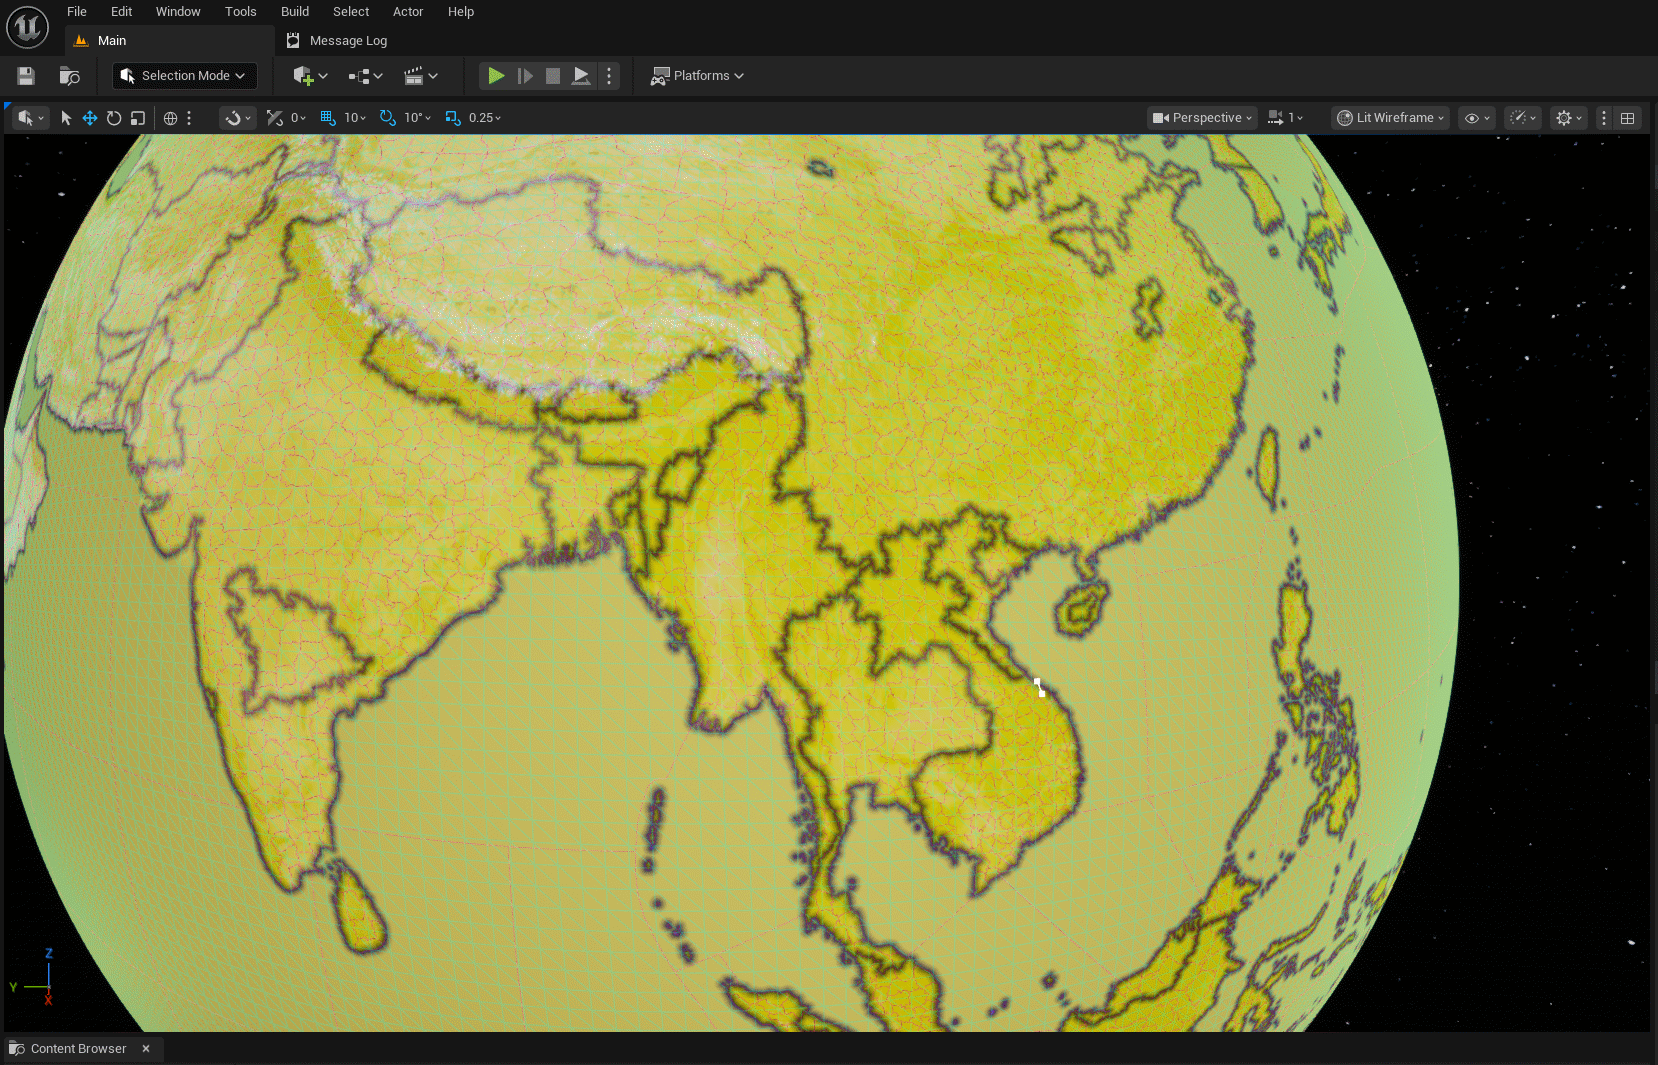Toggle rotation snapping icon
The width and height of the screenshot is (1658, 1065).
(387, 118)
